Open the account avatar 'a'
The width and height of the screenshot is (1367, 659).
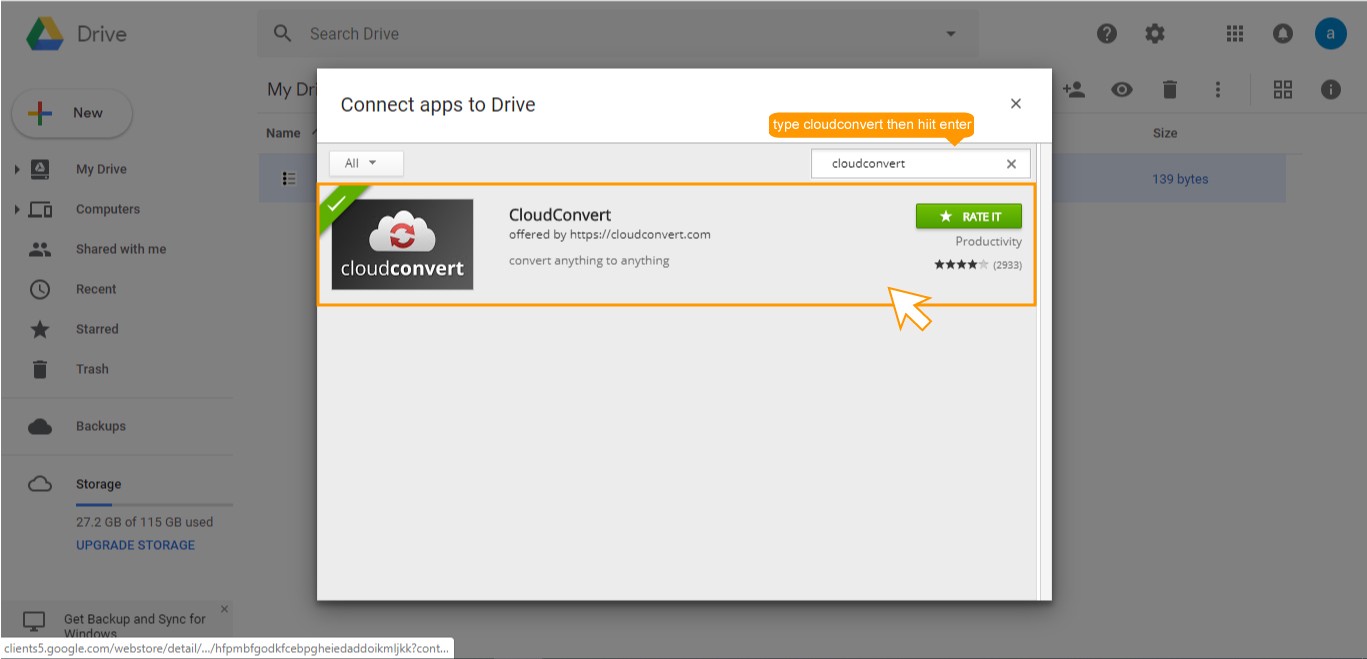(x=1331, y=33)
